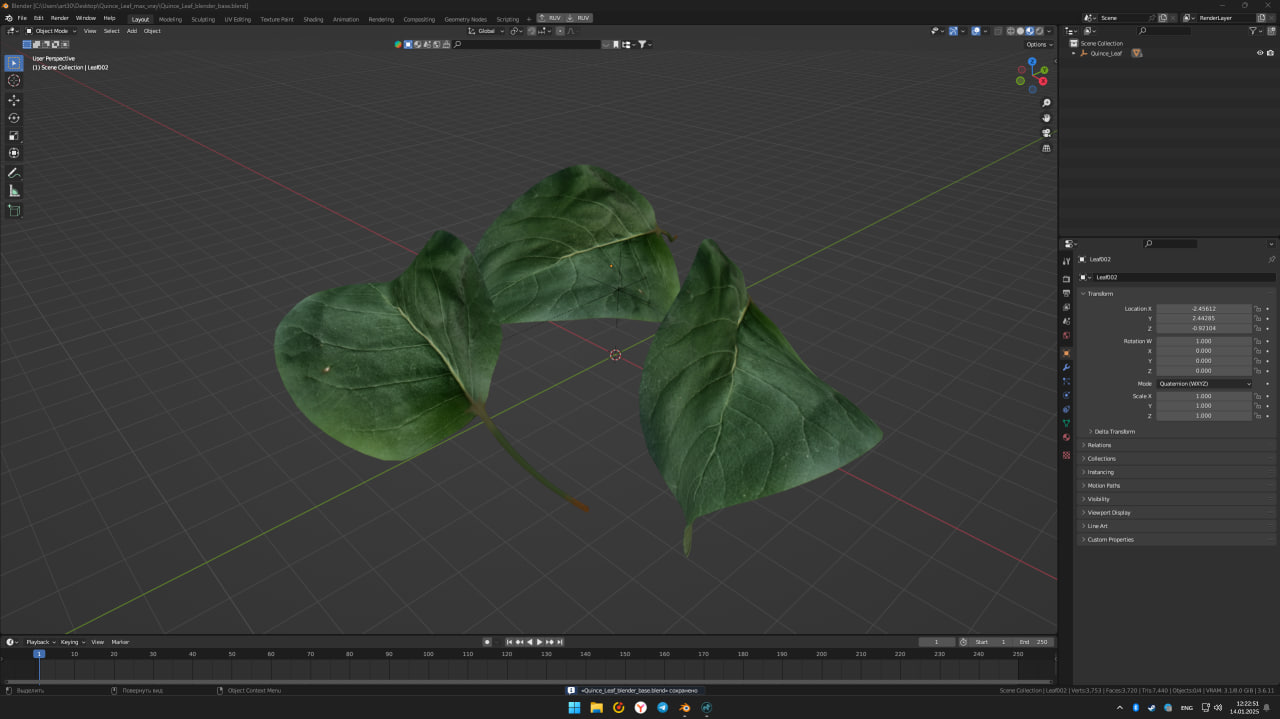Click the Options button in viewport
The height and width of the screenshot is (719, 1280).
[1038, 44]
